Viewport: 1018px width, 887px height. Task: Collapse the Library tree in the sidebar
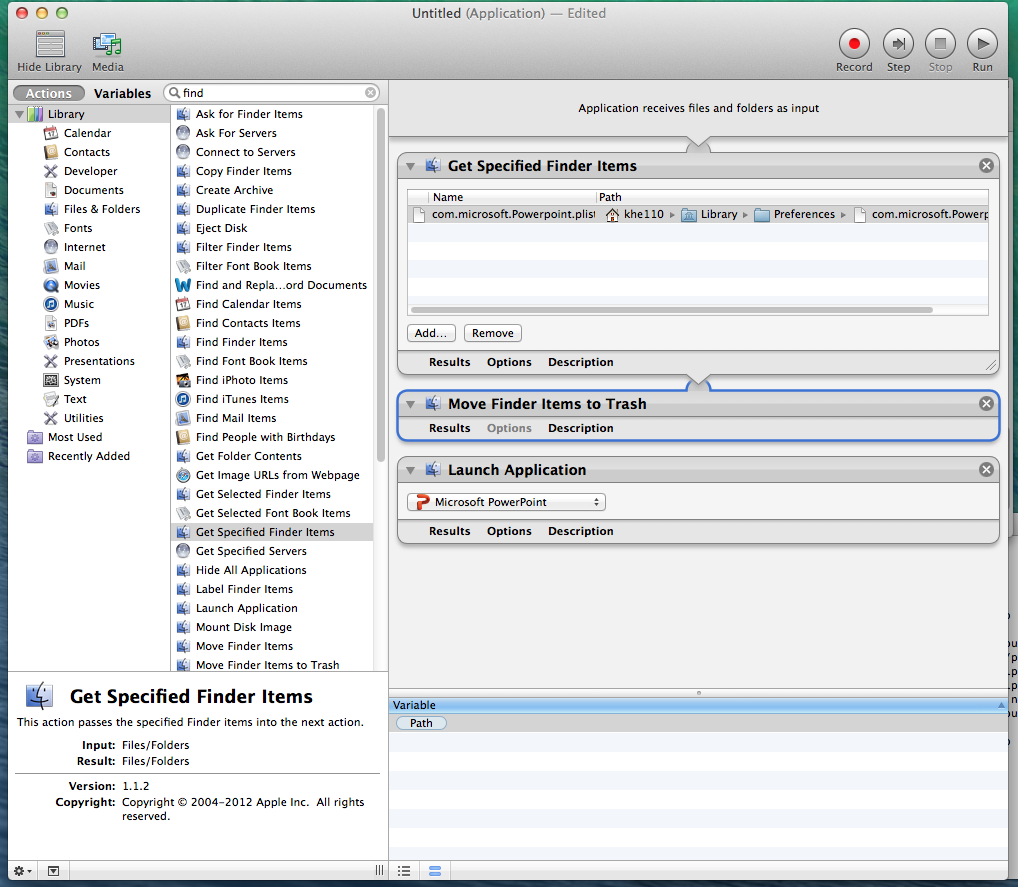coord(19,115)
